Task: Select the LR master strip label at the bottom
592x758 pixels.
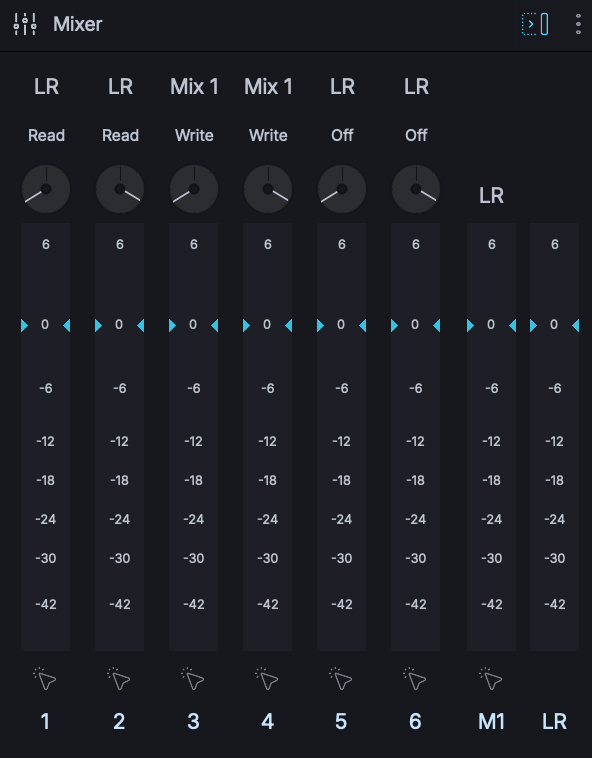Action: 554,721
